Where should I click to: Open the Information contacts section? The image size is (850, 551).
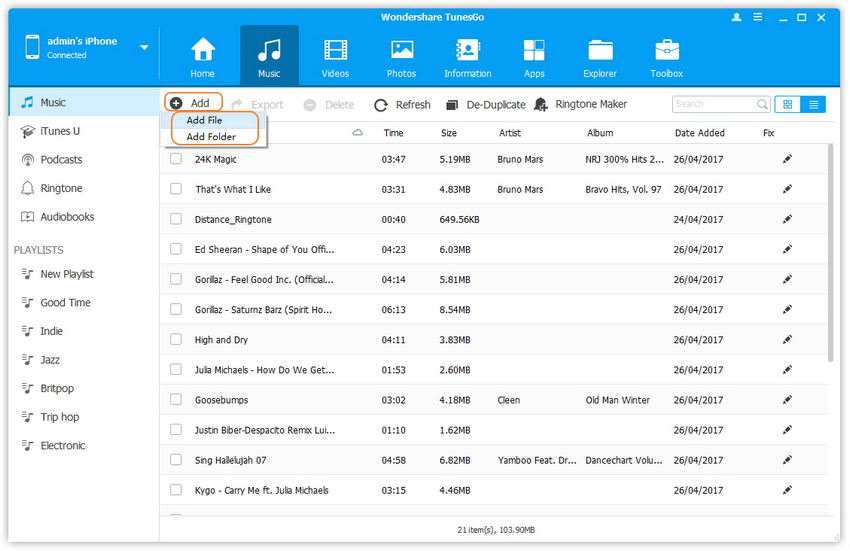(467, 57)
